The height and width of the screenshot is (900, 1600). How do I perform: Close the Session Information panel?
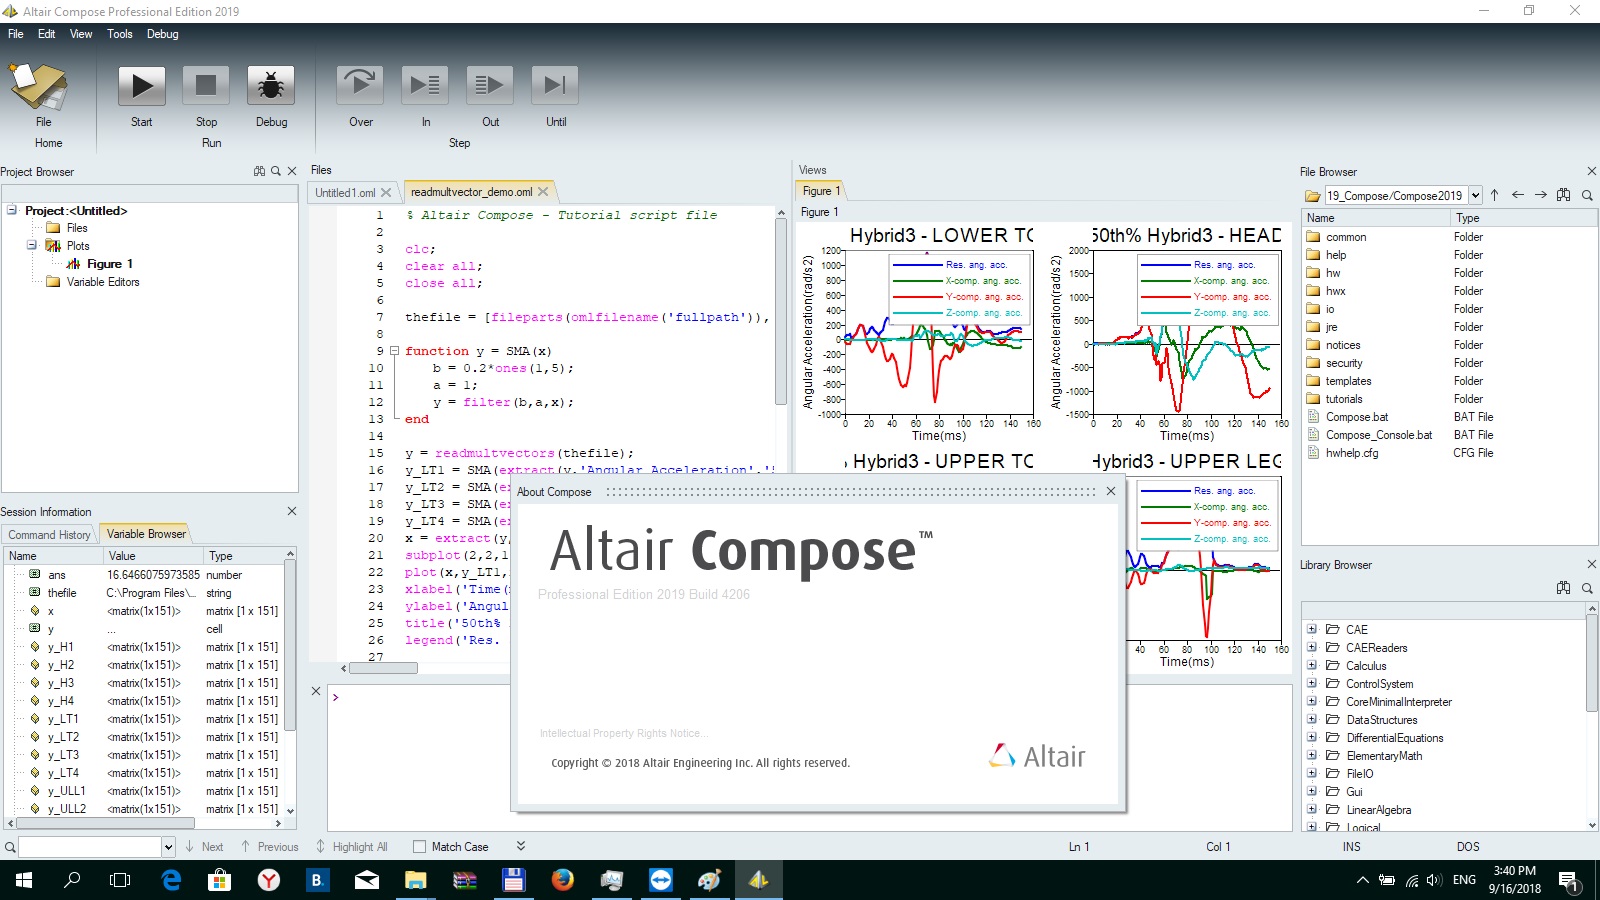click(x=292, y=511)
